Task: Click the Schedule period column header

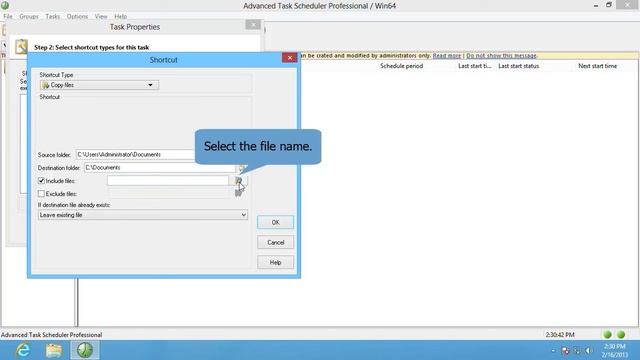Action: (402, 66)
